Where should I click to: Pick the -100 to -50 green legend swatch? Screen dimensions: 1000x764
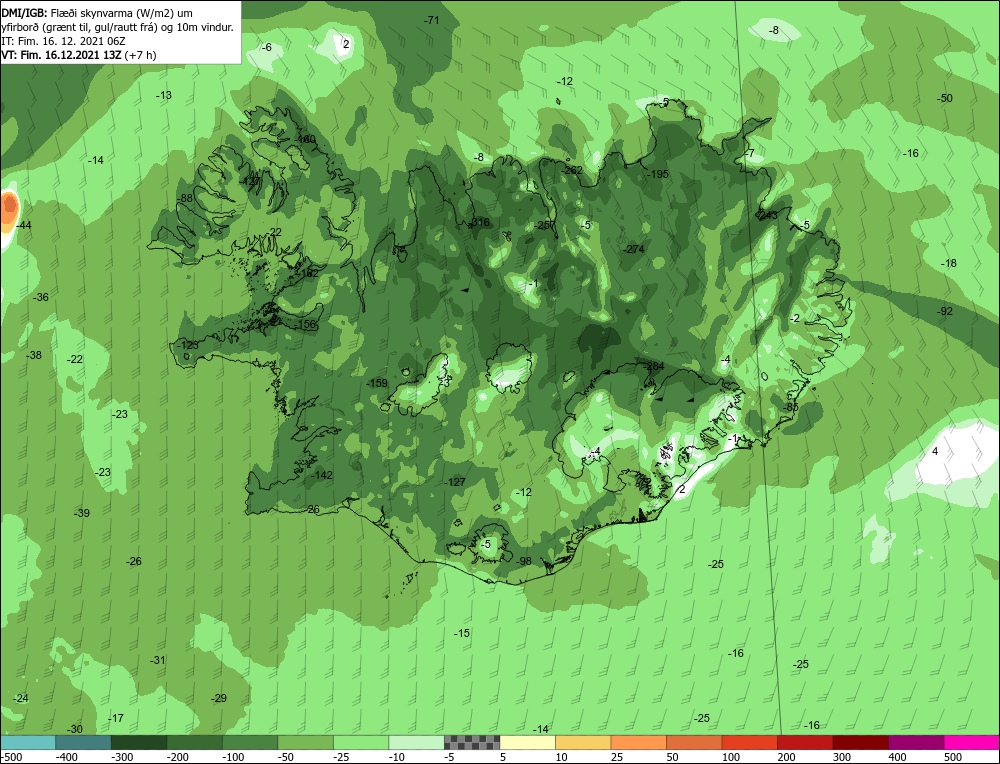tap(250, 742)
